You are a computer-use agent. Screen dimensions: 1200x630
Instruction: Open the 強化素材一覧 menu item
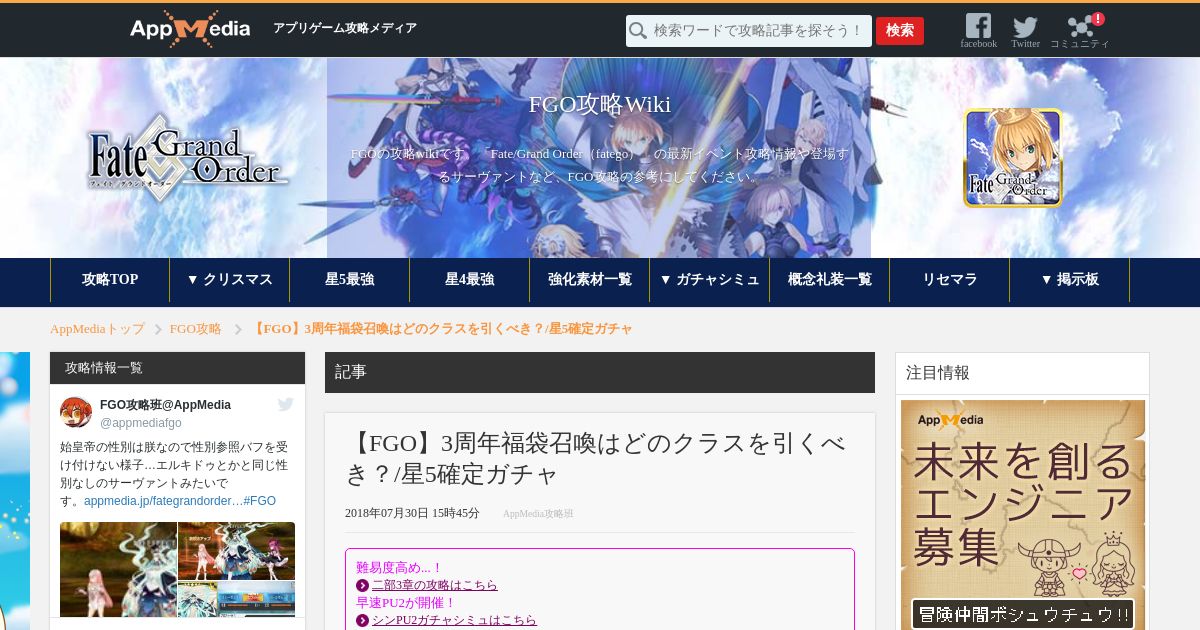(590, 280)
